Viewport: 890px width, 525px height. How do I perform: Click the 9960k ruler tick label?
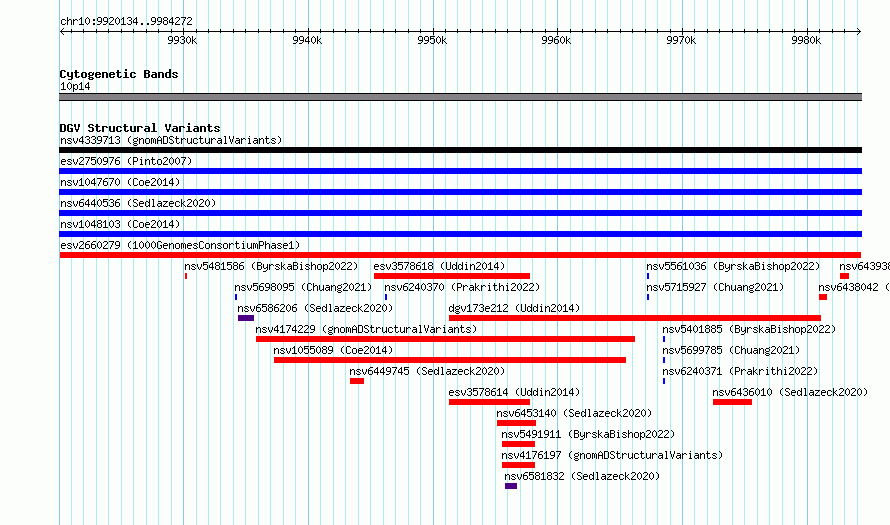556,40
